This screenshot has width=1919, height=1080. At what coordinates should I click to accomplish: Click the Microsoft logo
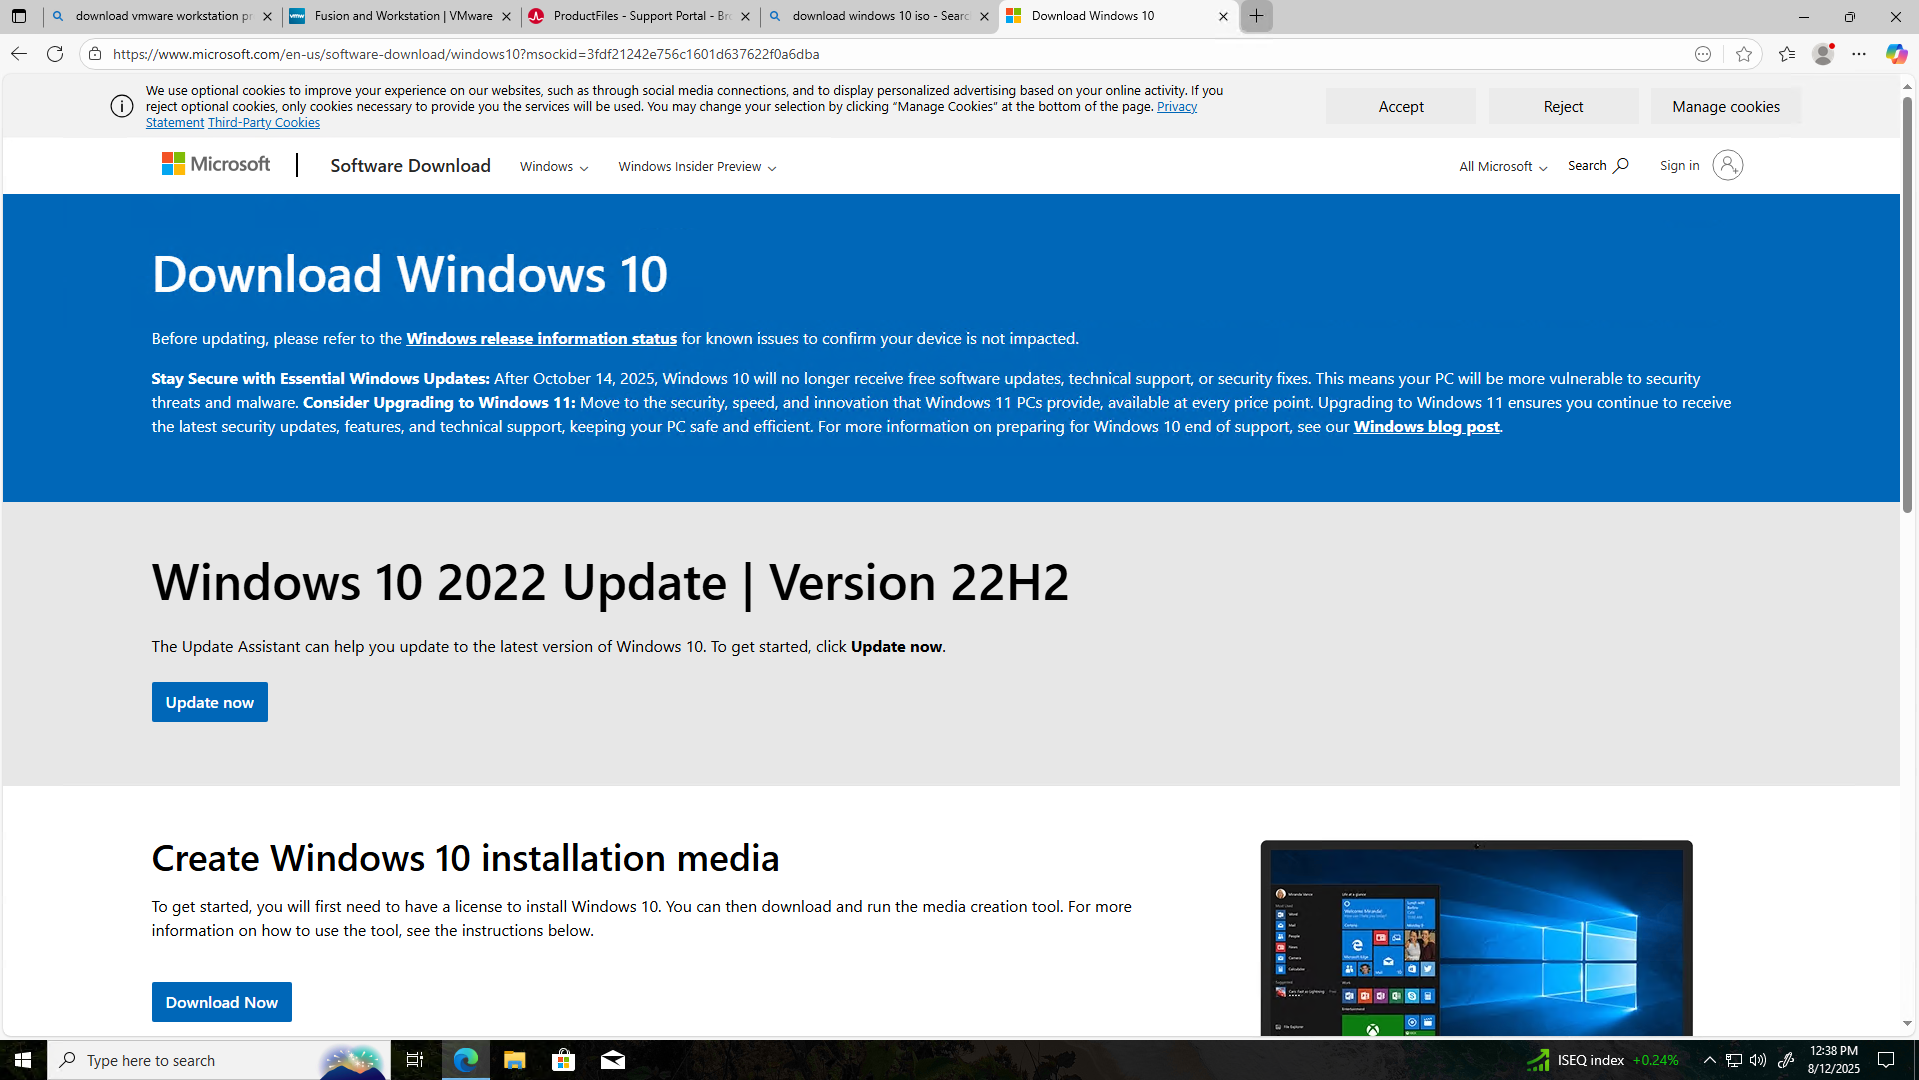pos(216,164)
